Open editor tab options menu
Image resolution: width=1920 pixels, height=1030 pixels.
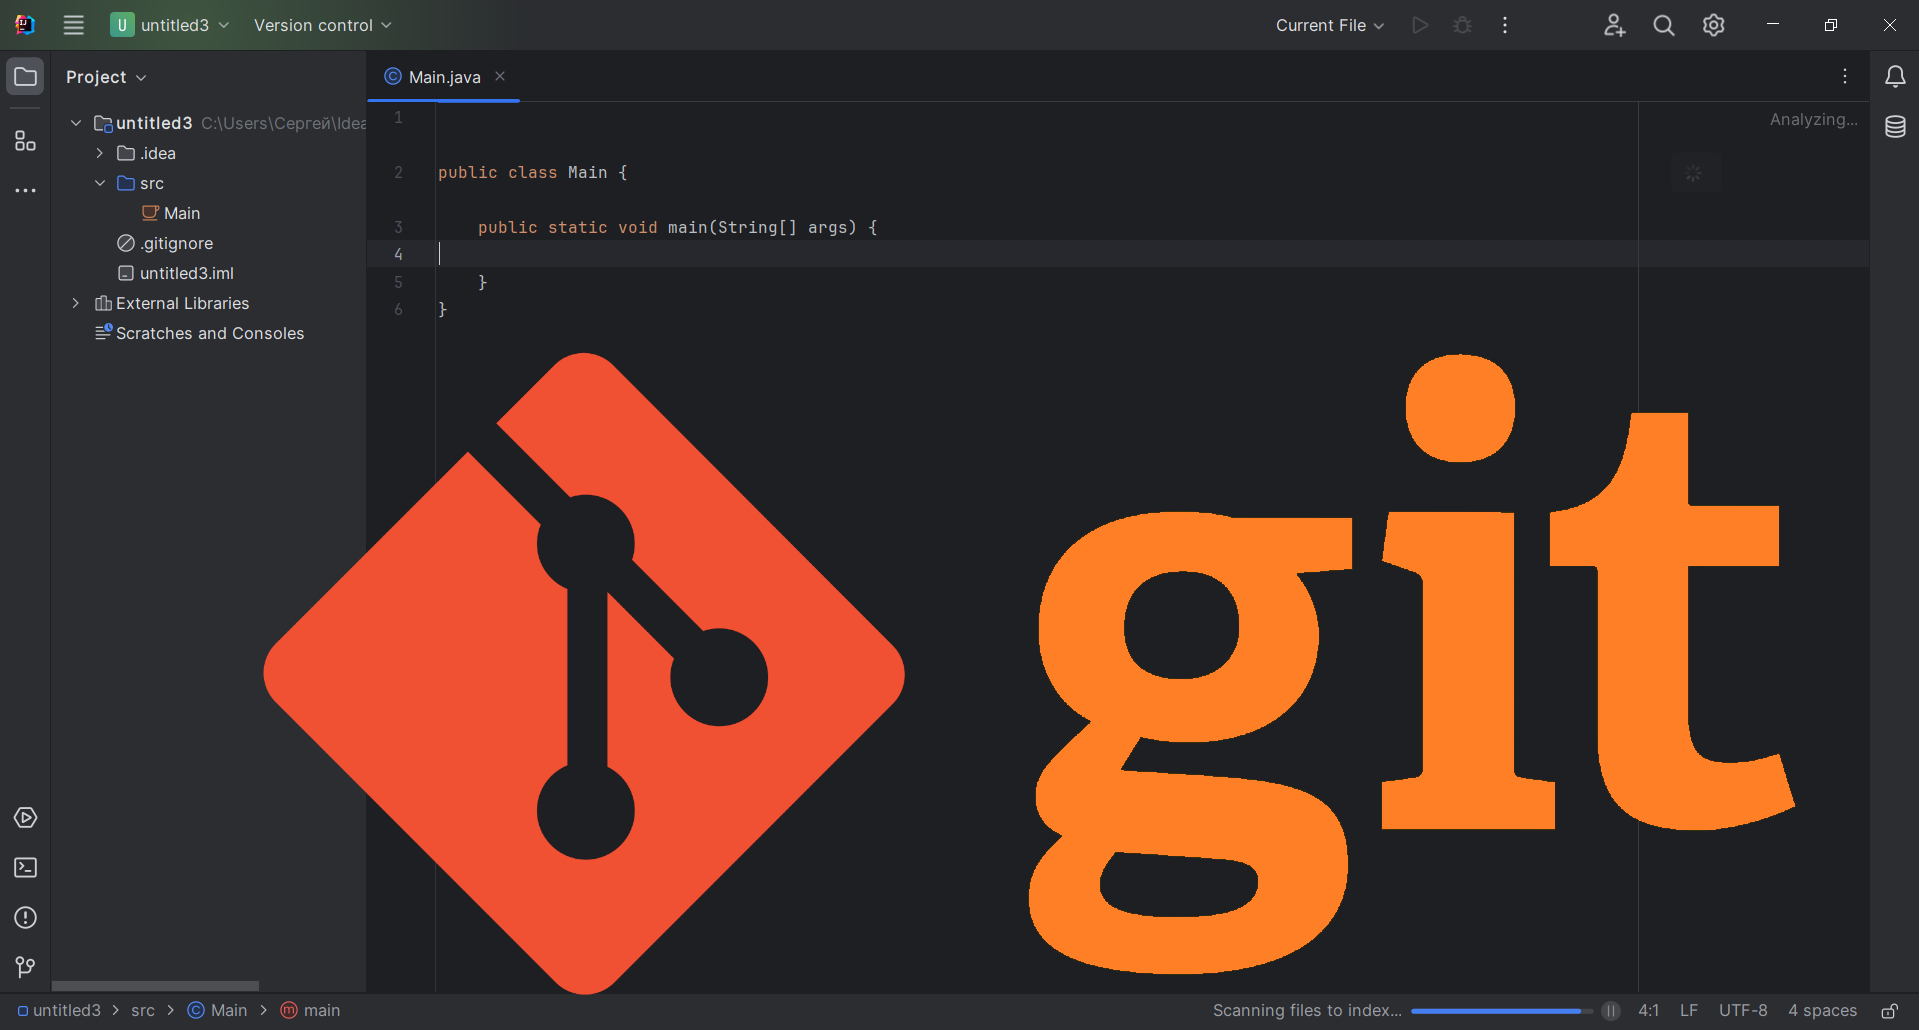1845,76
